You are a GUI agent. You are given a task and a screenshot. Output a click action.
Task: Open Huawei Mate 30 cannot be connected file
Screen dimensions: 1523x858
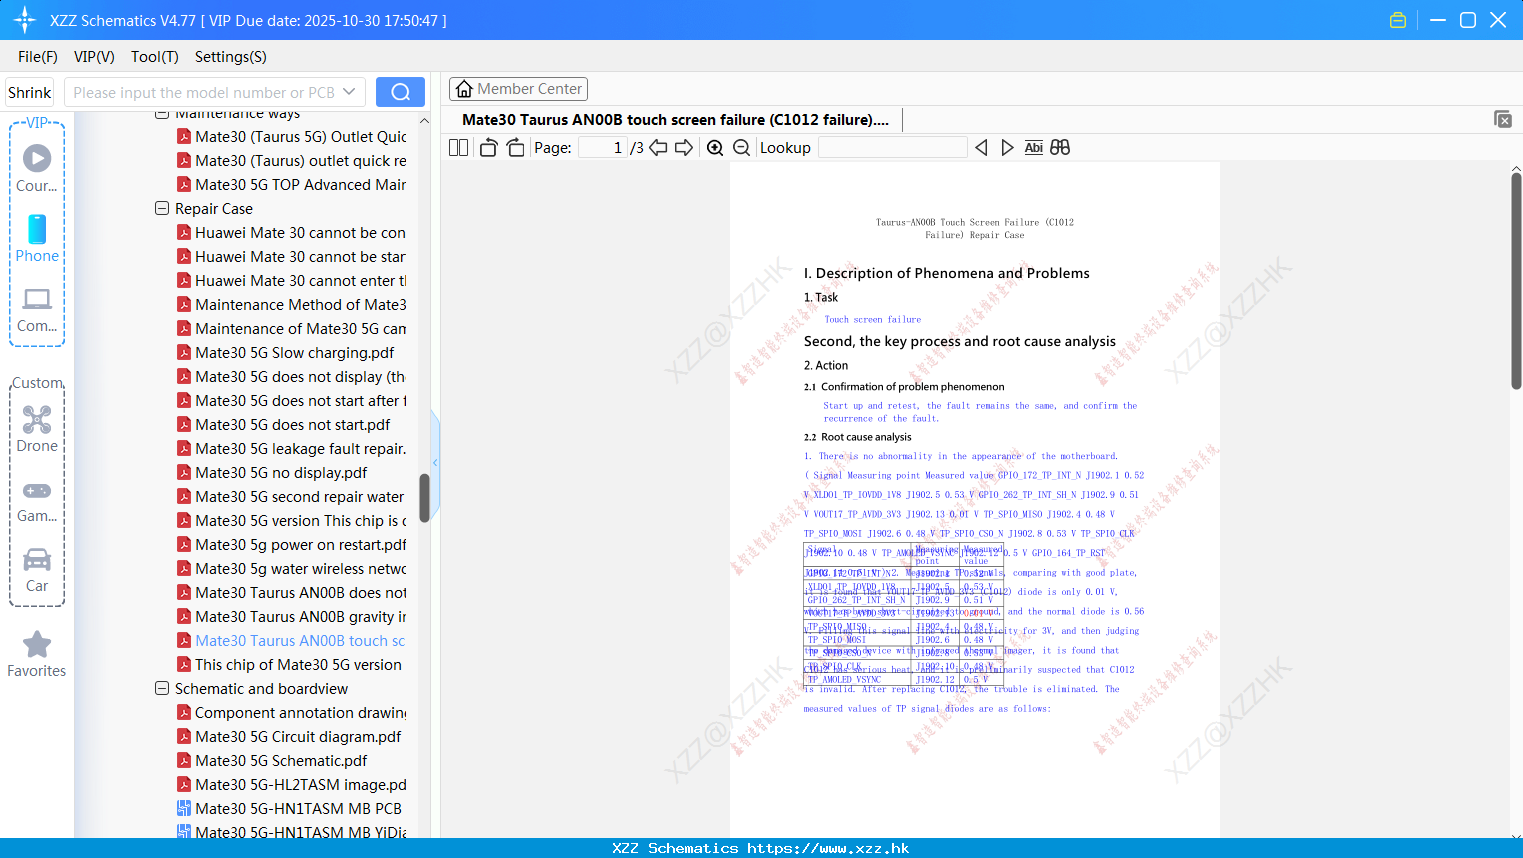tap(290, 232)
